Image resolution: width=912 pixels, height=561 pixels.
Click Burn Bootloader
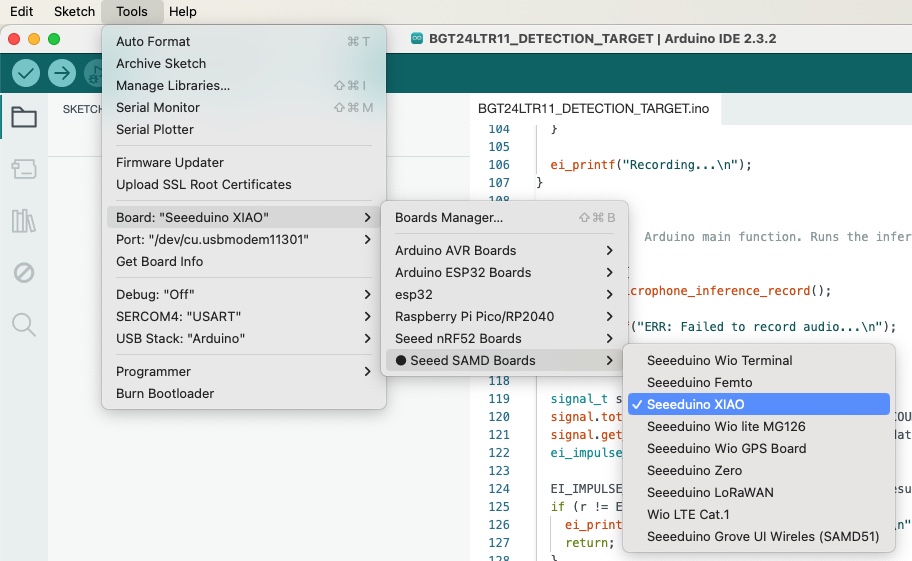pos(244,394)
